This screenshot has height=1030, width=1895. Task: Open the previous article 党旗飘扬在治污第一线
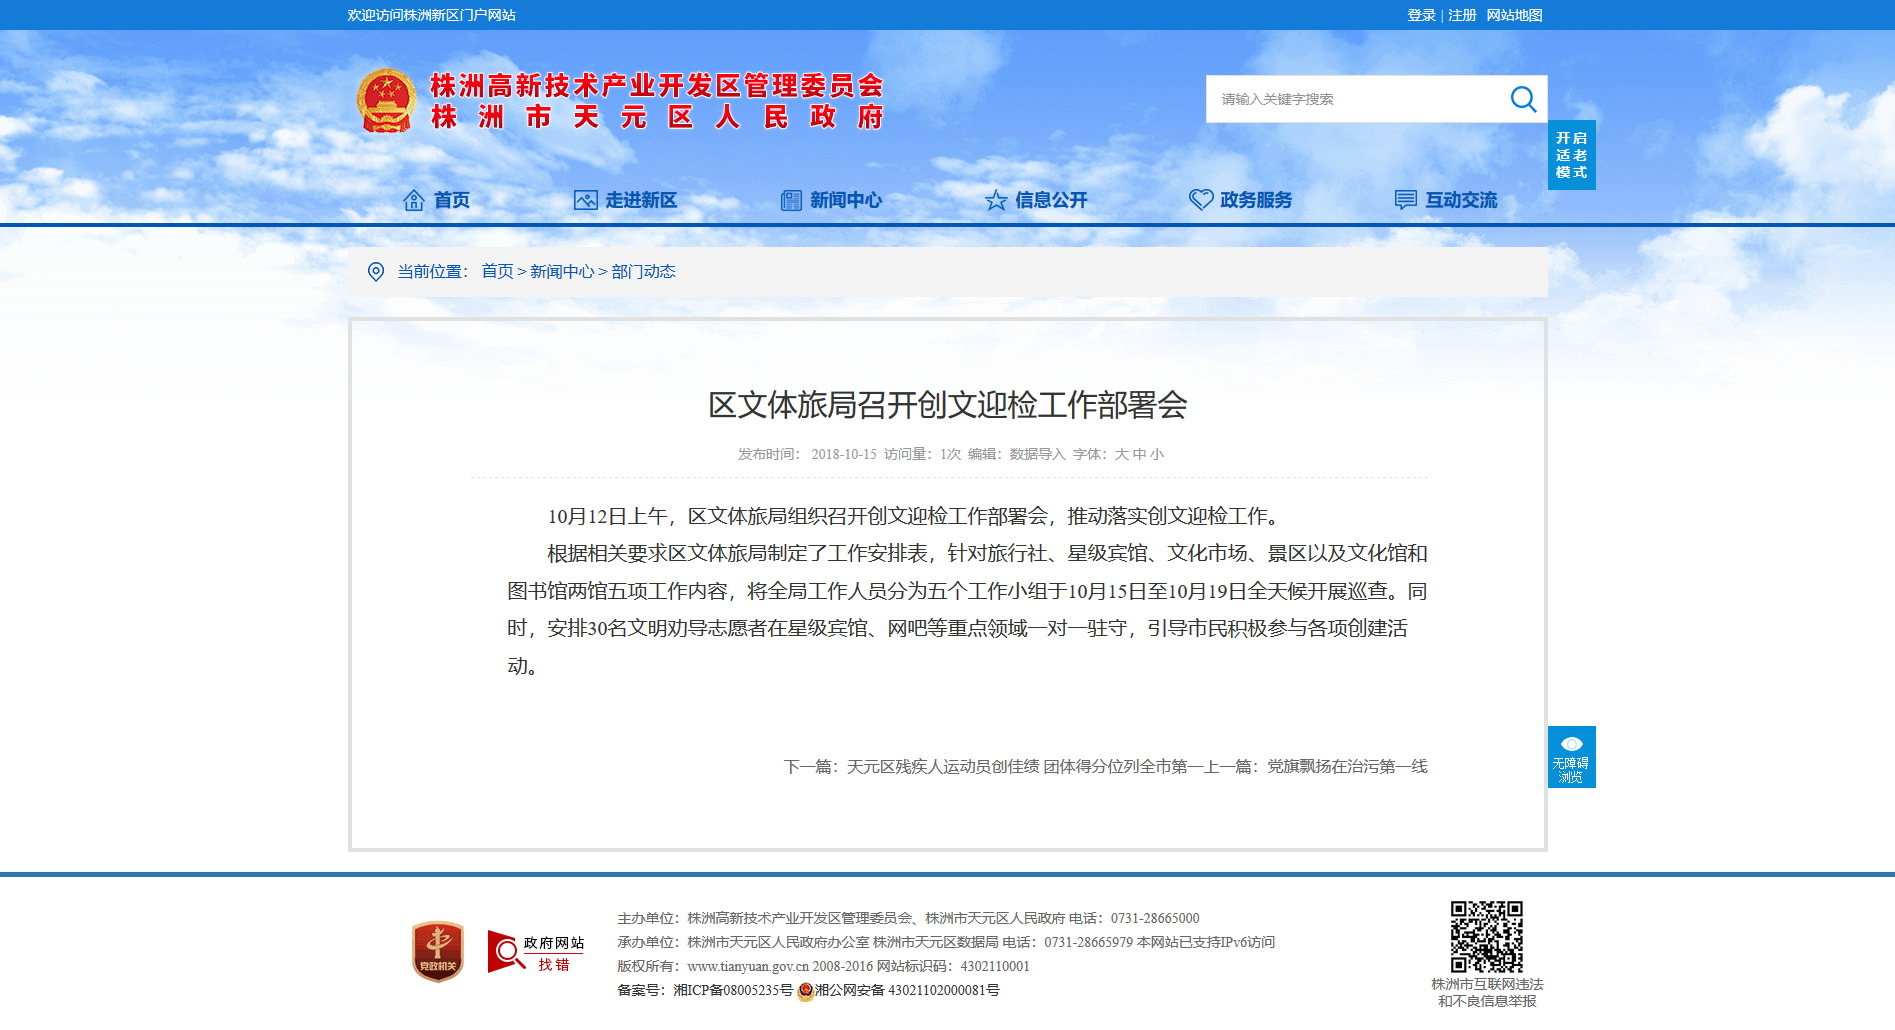tap(1348, 767)
